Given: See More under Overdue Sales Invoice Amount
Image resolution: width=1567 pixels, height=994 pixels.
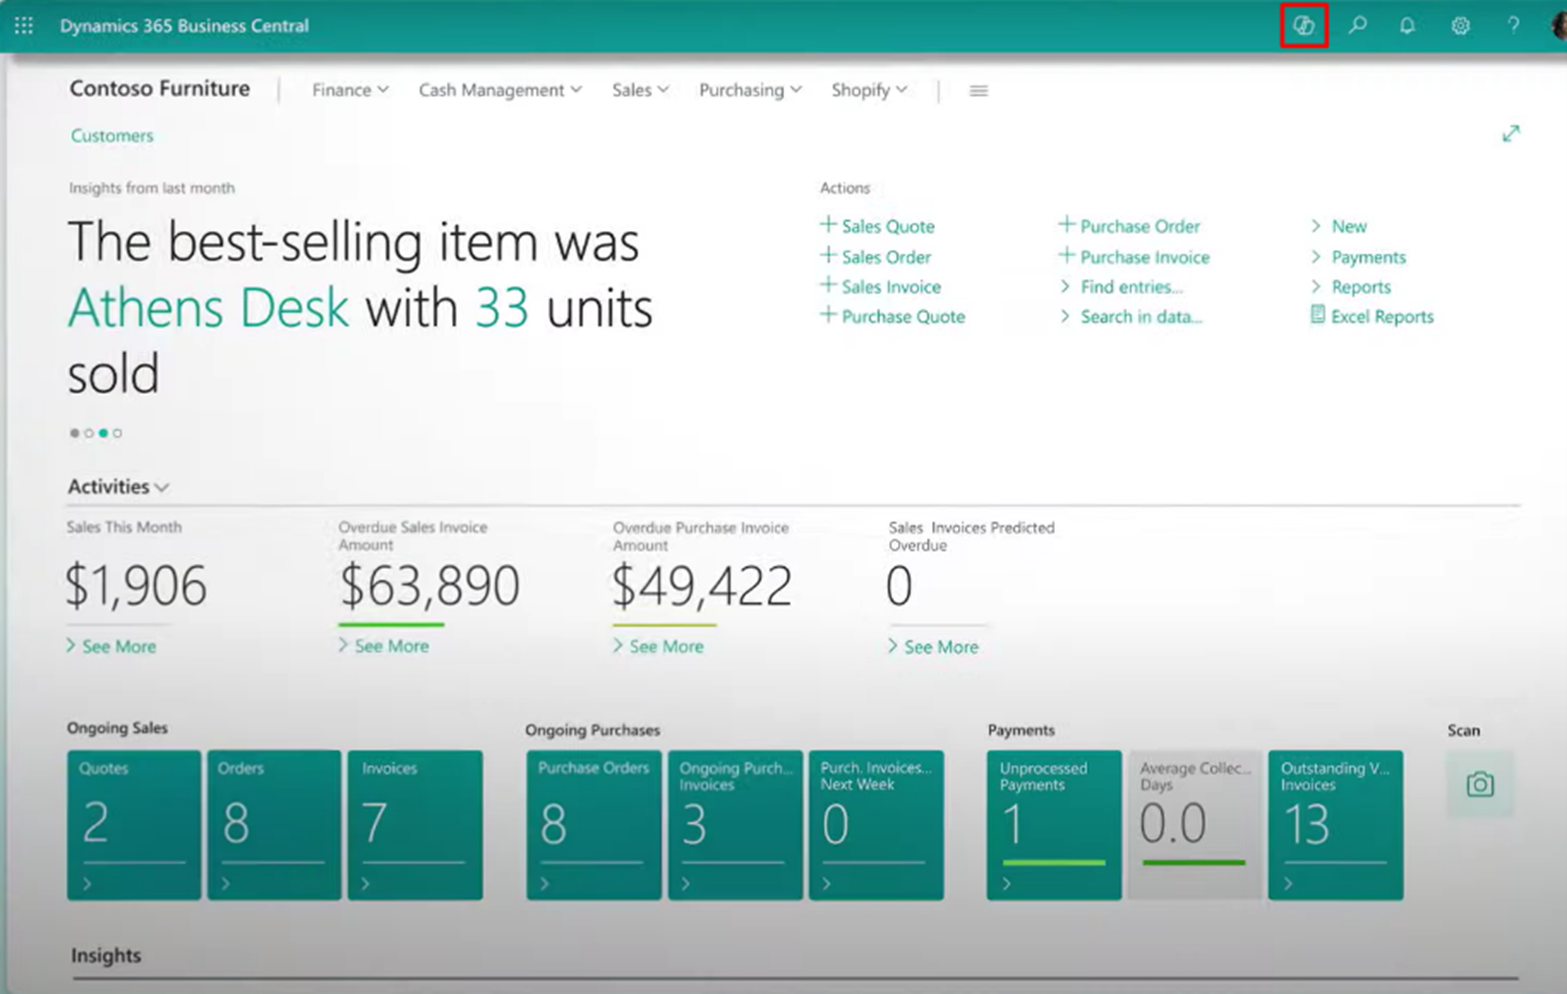Looking at the screenshot, I should click(x=384, y=647).
